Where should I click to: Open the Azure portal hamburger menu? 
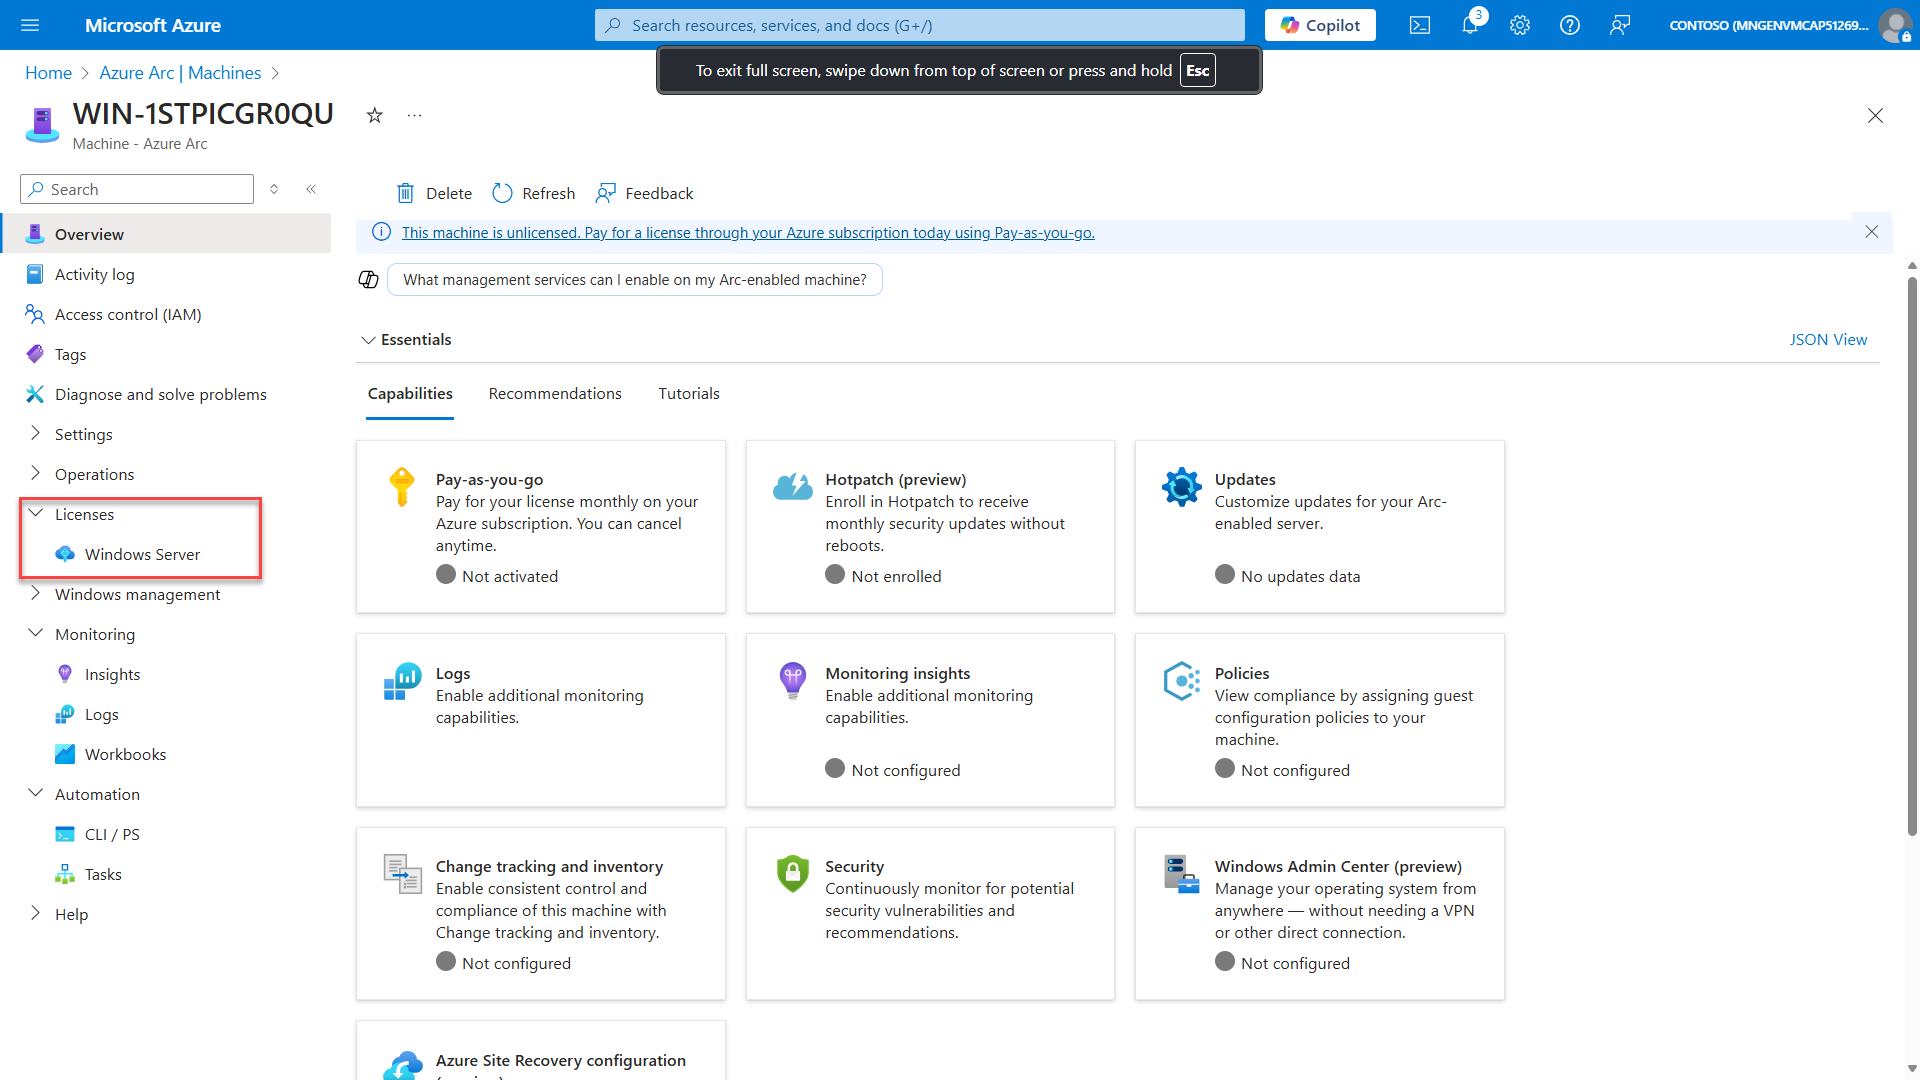[30, 25]
